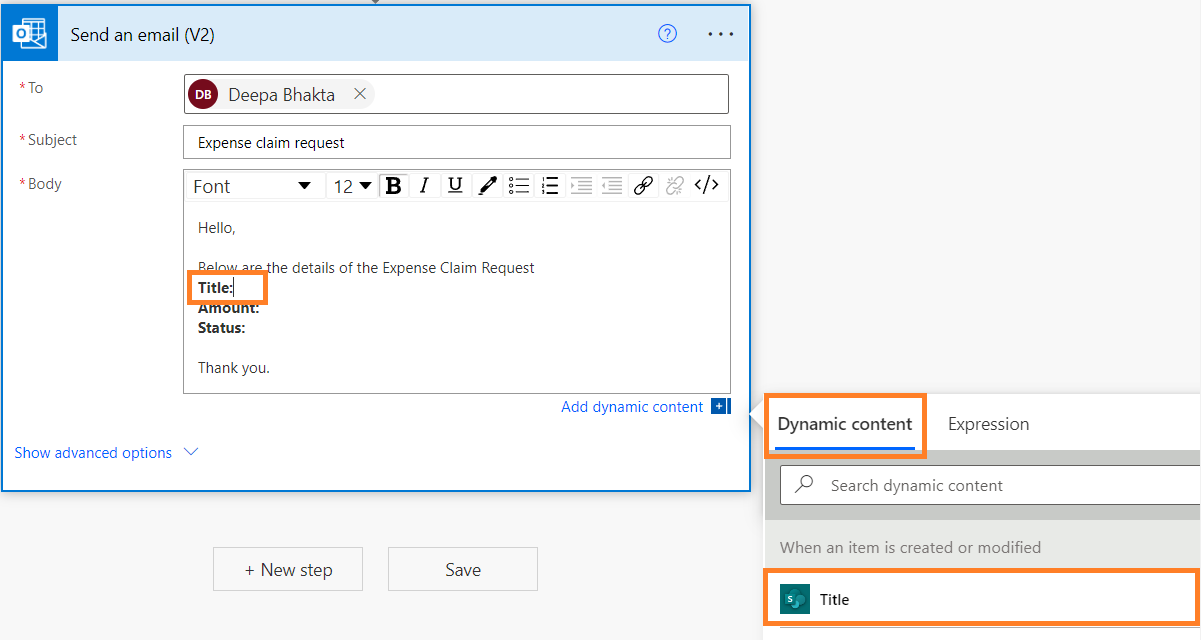The height and width of the screenshot is (640, 1201).
Task: Select the Dynamic content tab
Action: pyautogui.click(x=845, y=424)
